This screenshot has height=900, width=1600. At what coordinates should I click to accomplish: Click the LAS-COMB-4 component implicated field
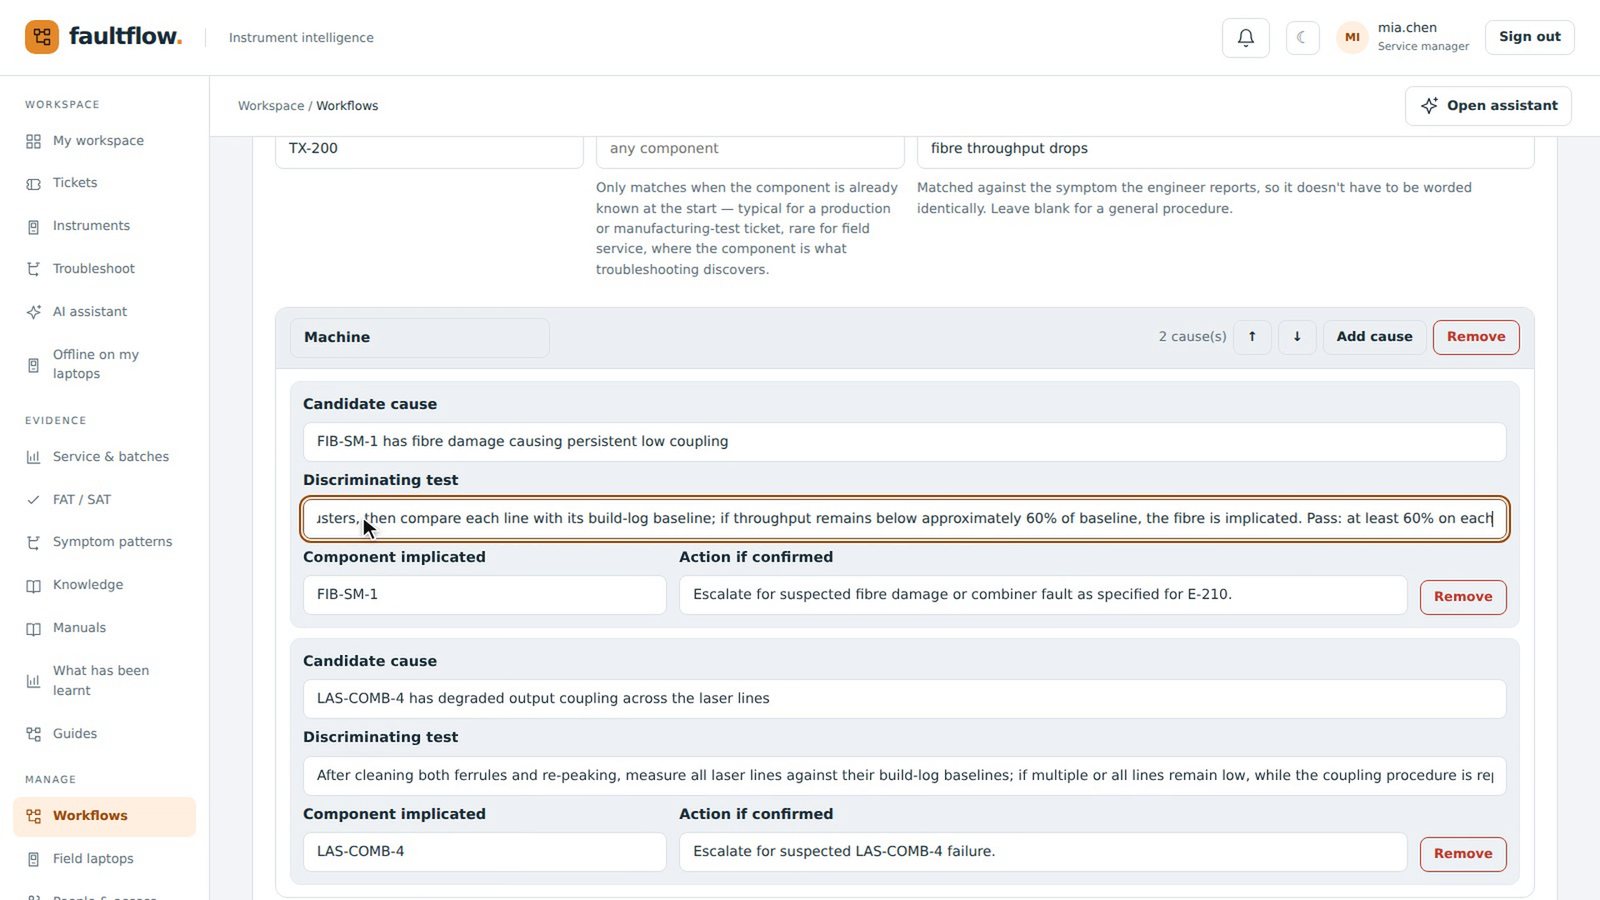[485, 852]
